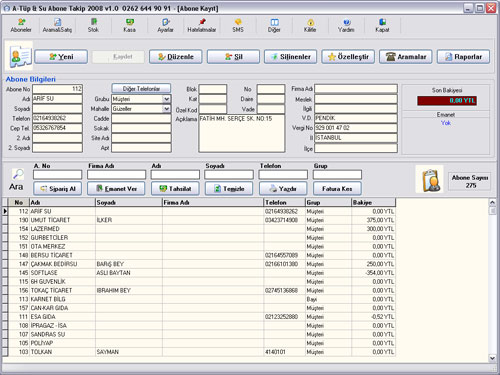Select row TOLKAN
This screenshot has height=375, width=500.
(x=202, y=352)
